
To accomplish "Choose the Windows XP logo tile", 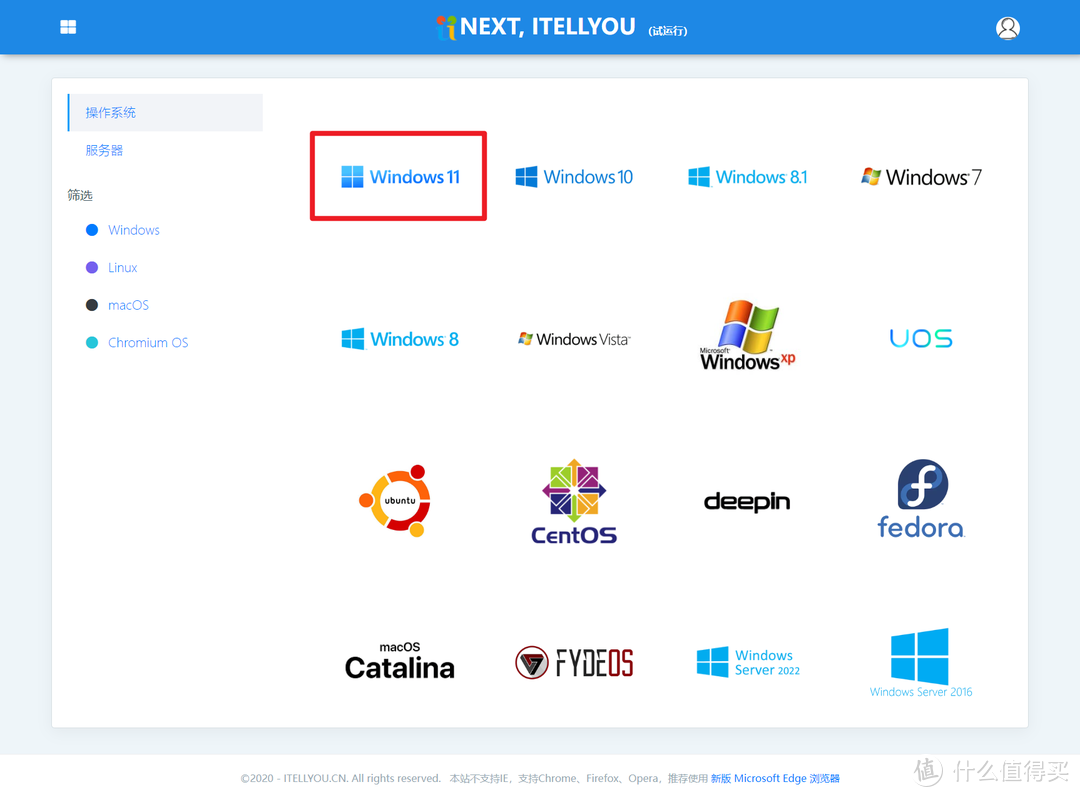I will pos(747,335).
